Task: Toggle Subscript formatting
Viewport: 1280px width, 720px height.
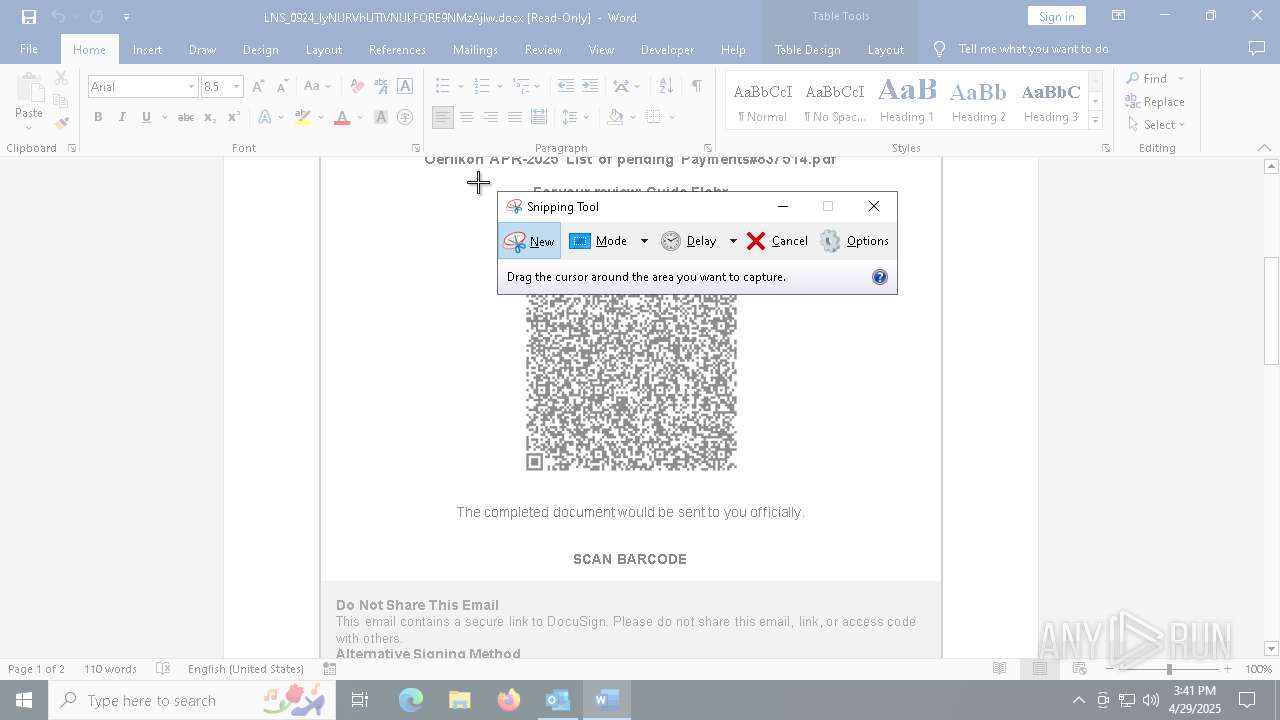Action: [x=209, y=117]
